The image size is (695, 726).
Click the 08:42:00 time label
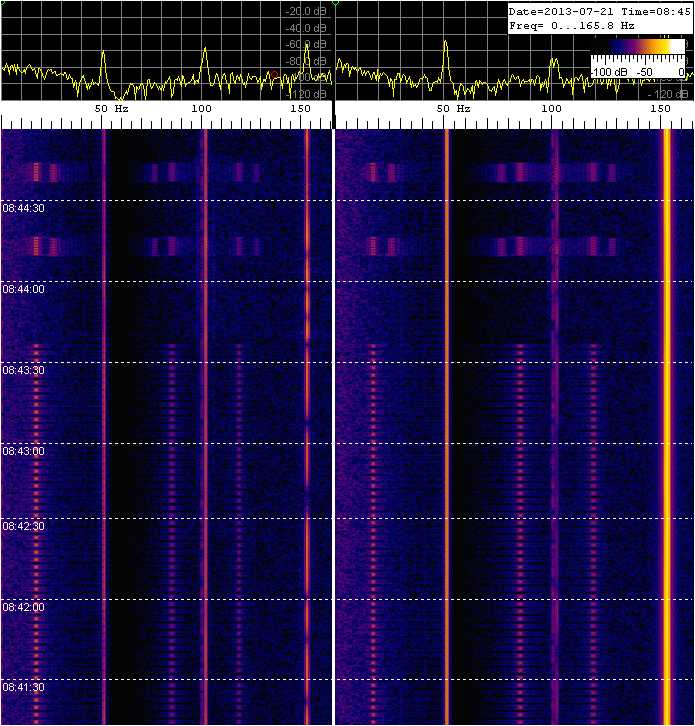coord(23,607)
